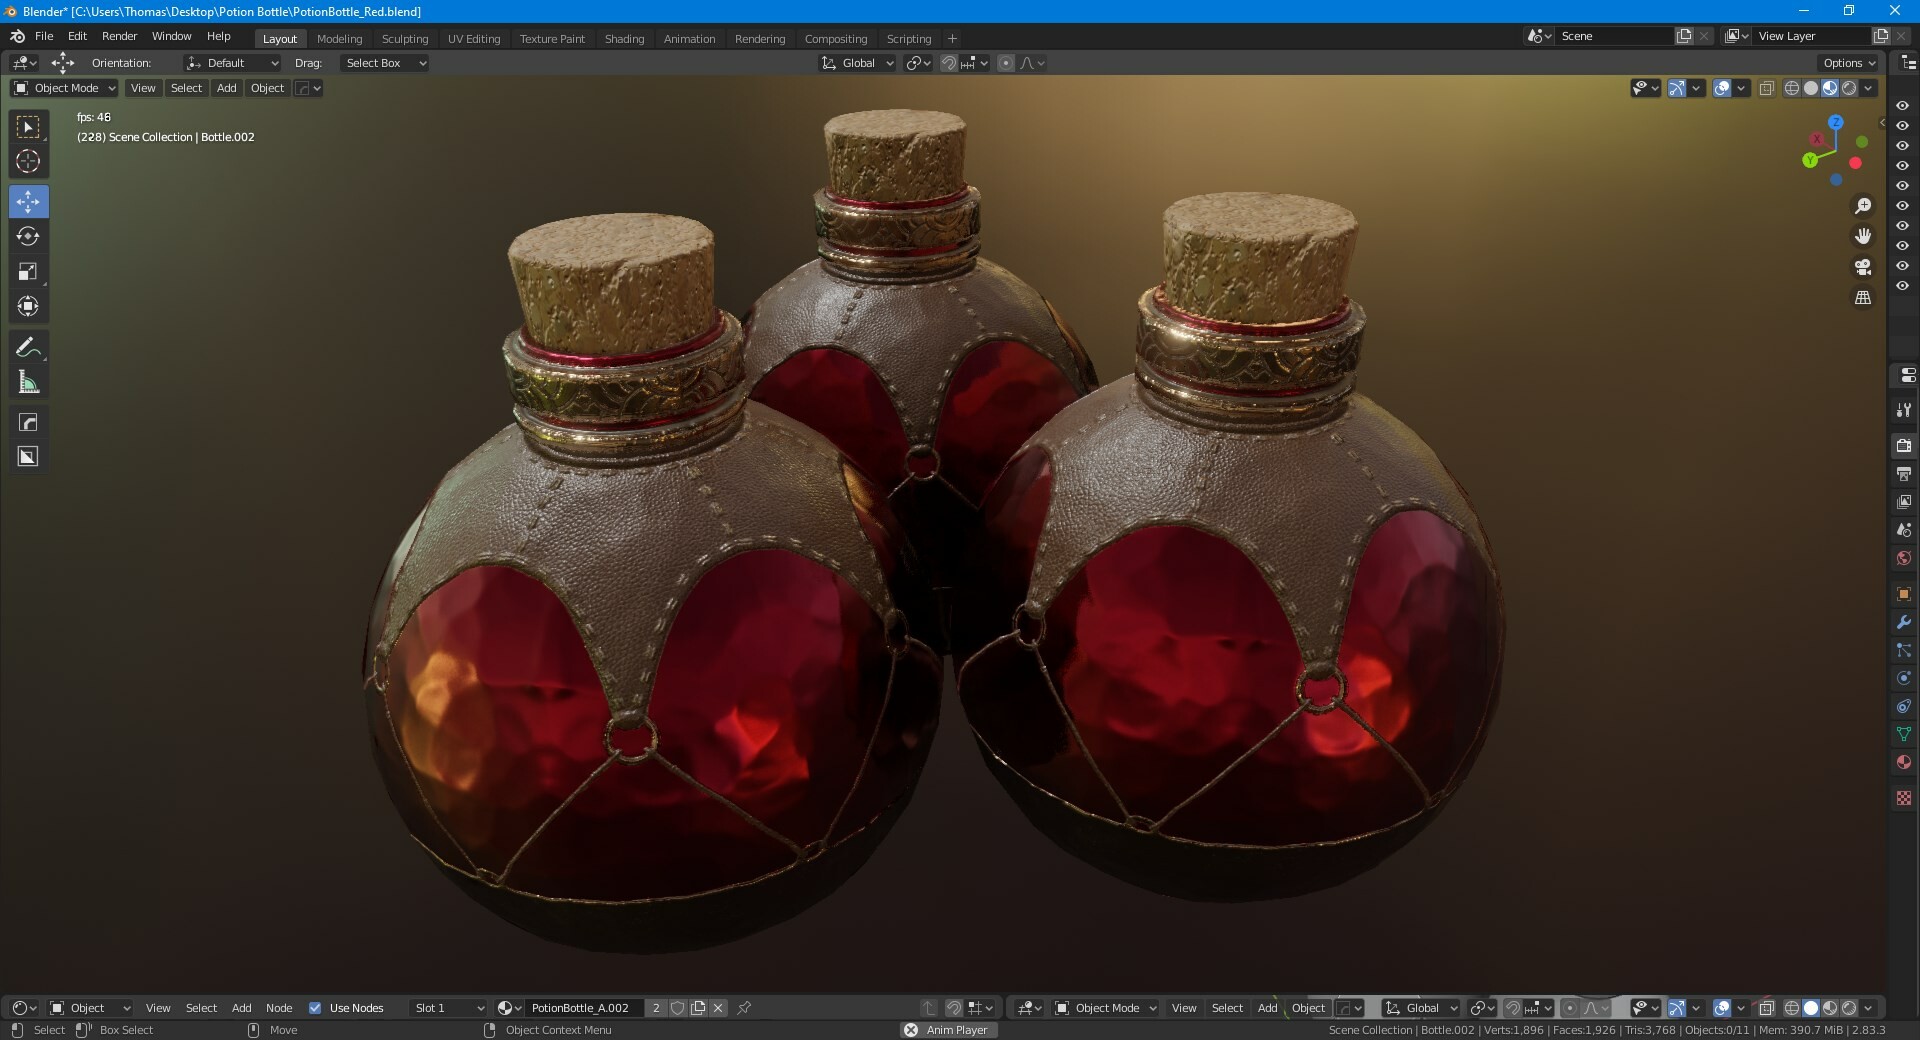
Task: Switch to the Shading workspace tab
Action: [623, 38]
